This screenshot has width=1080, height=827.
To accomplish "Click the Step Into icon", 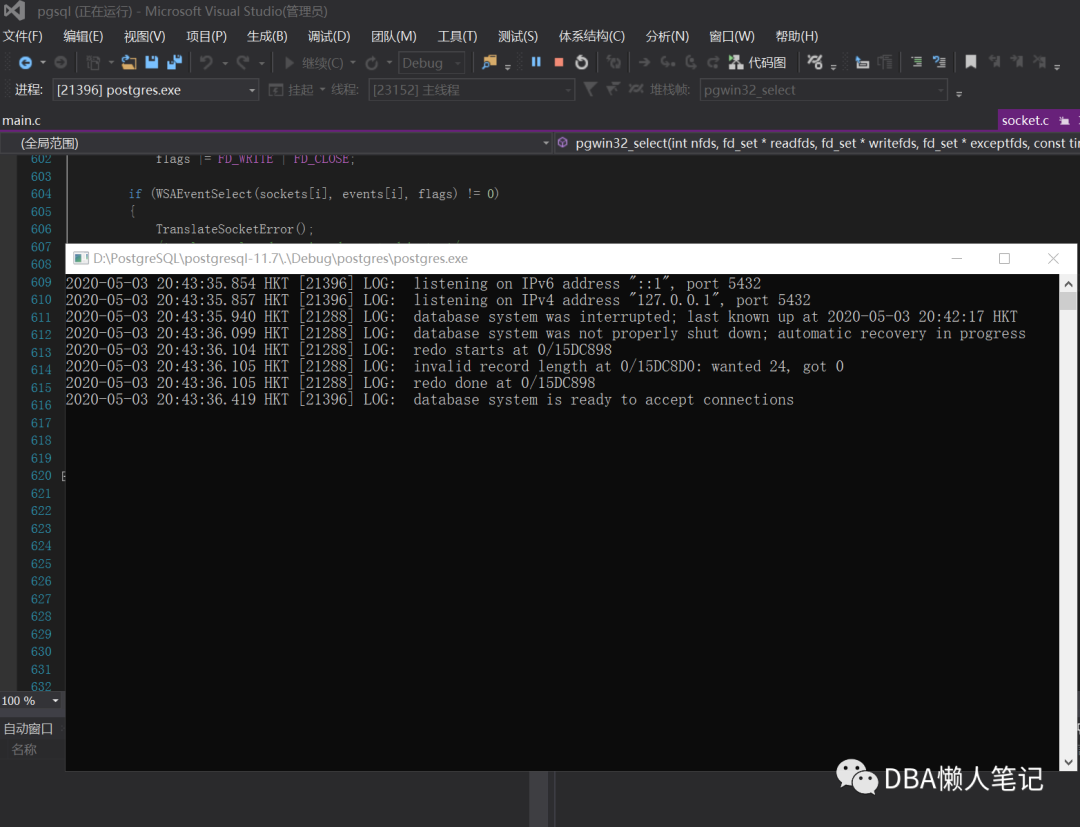I will pyautogui.click(x=667, y=63).
